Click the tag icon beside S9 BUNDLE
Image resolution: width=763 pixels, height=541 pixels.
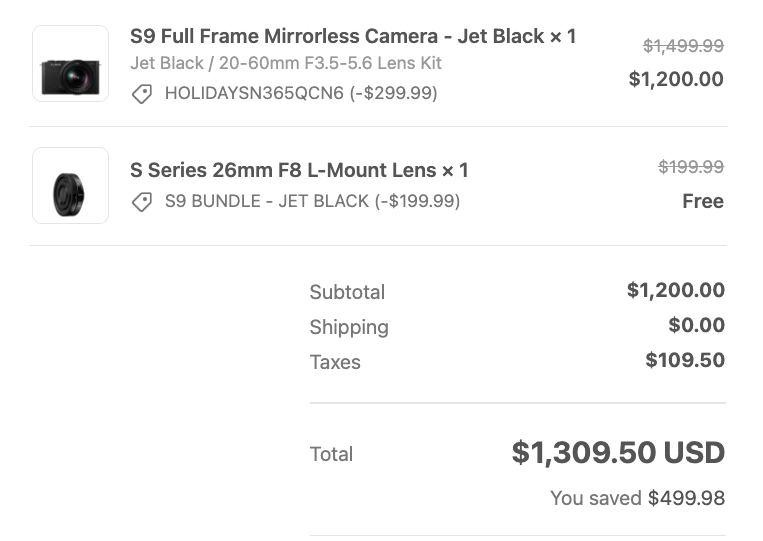[142, 202]
